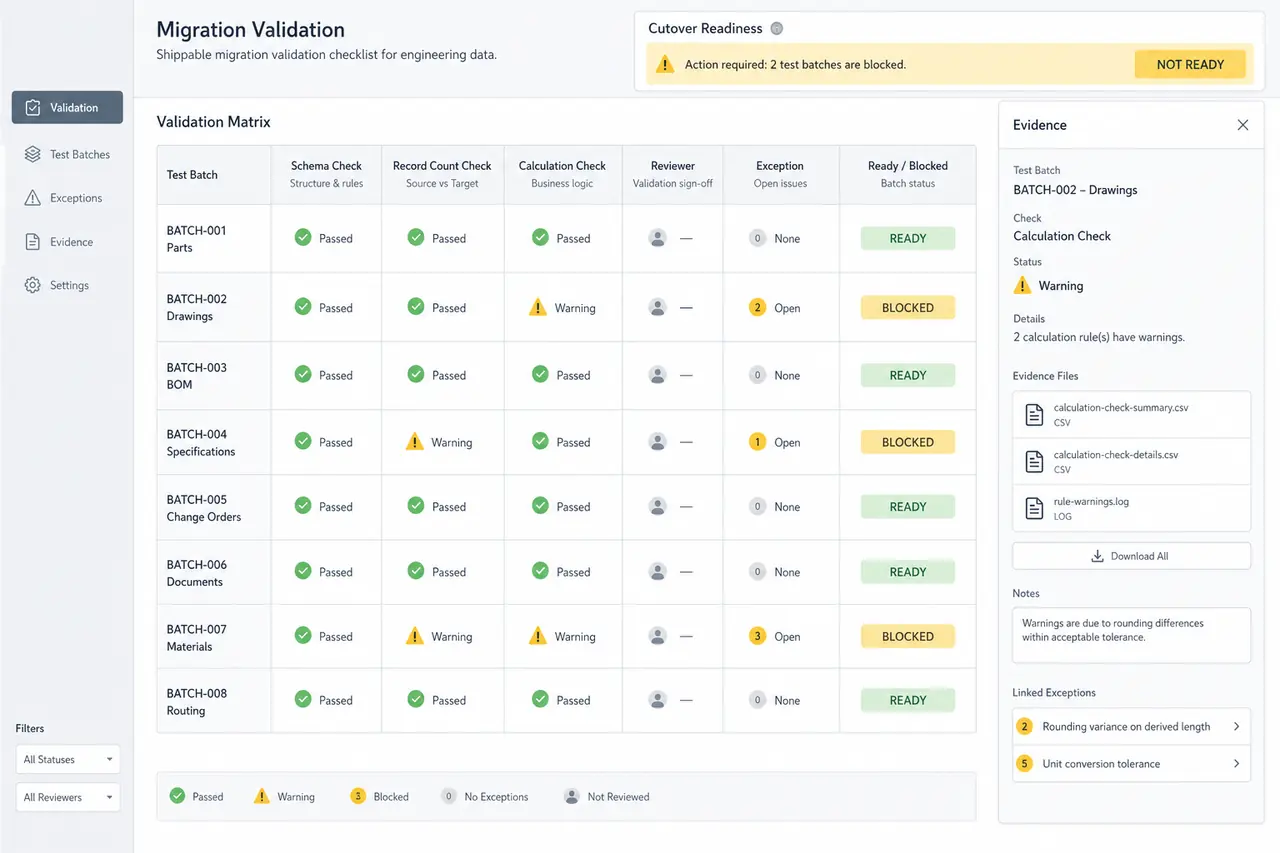The height and width of the screenshot is (853, 1280).
Task: Click the Schema Check column header
Action: (326, 174)
